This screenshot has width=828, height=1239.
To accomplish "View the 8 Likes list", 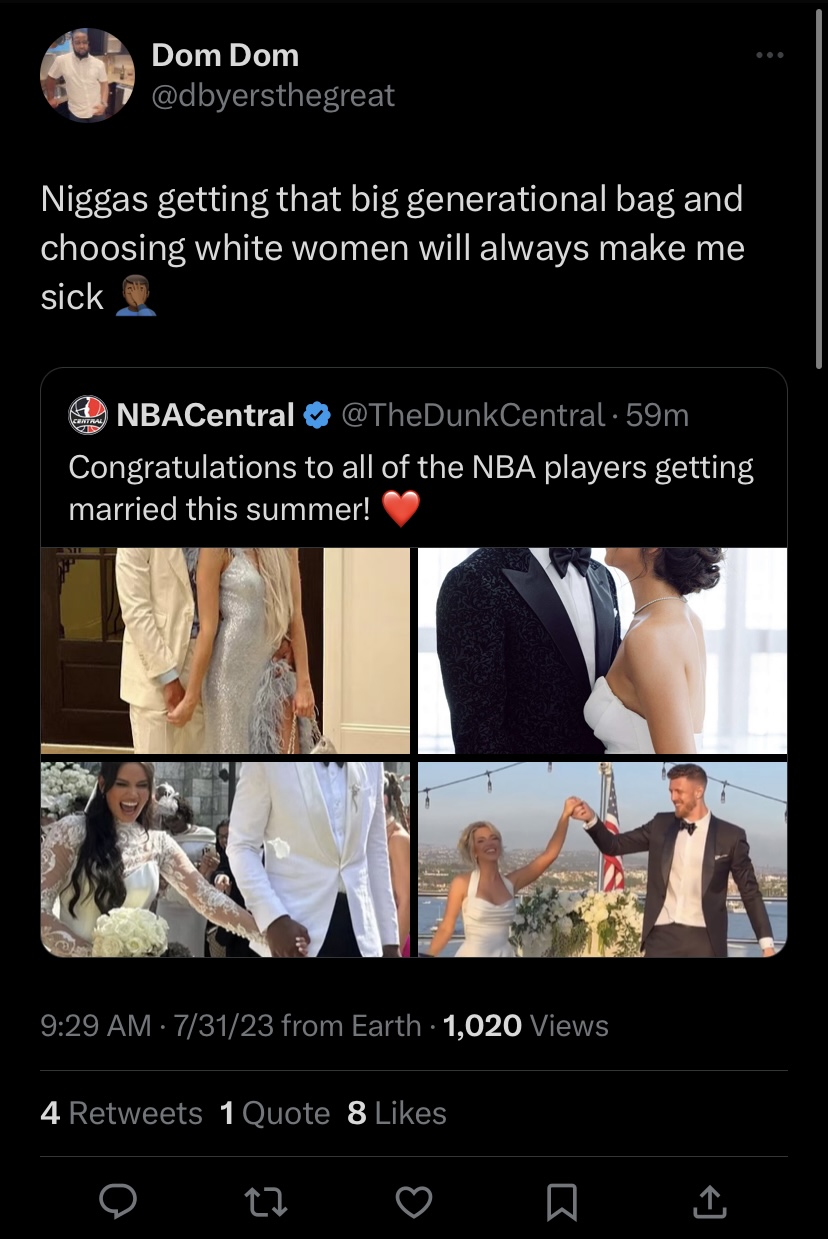I will 397,1113.
